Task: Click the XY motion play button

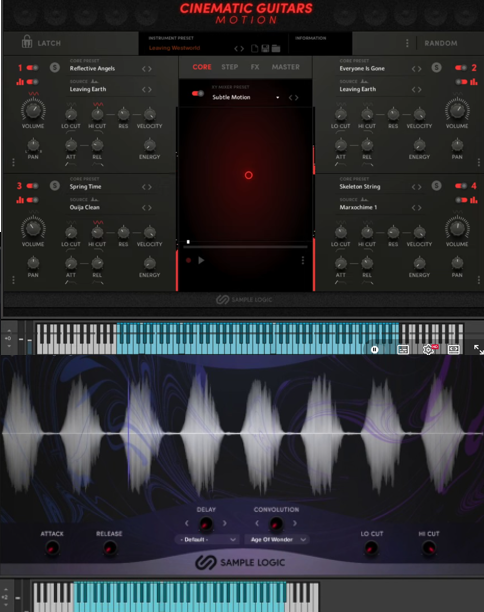Action: click(201, 260)
